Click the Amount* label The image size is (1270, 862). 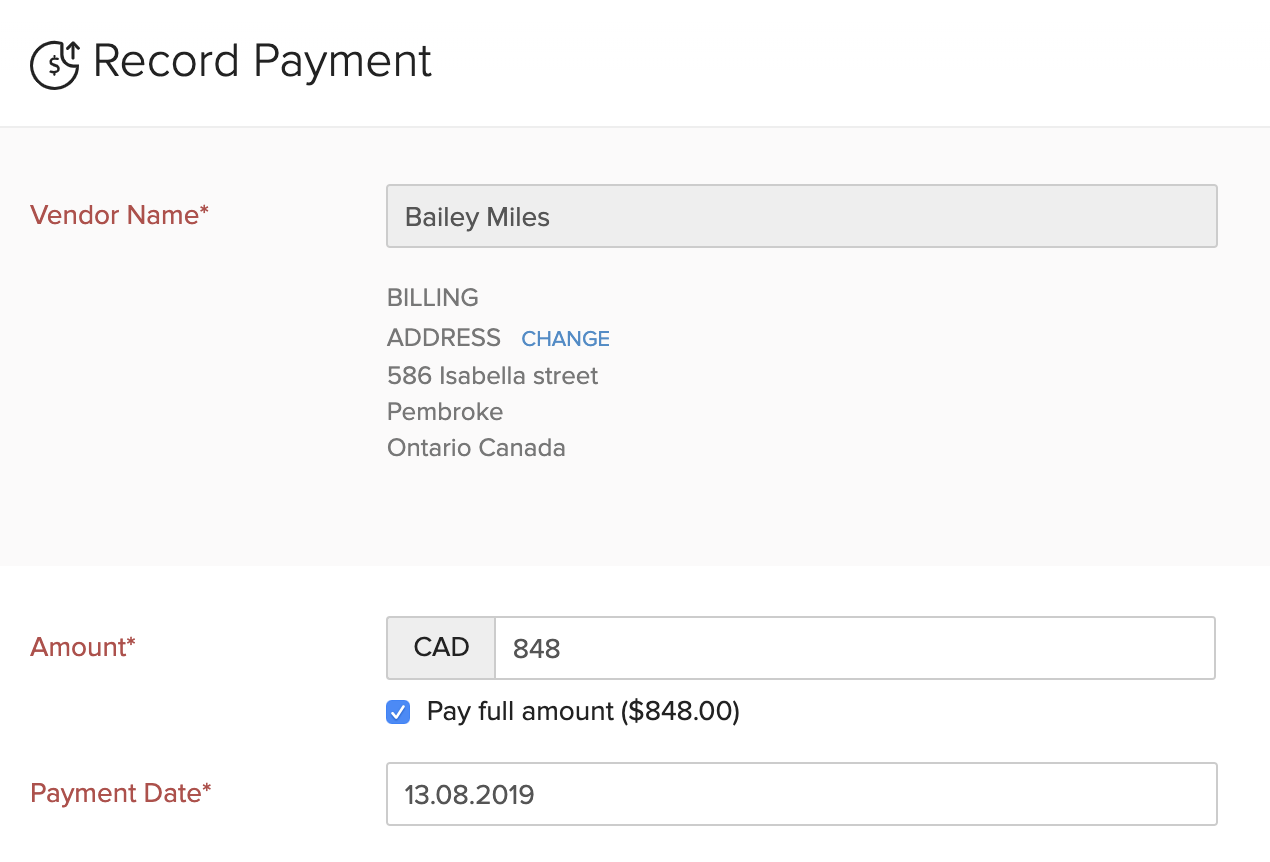tap(82, 647)
